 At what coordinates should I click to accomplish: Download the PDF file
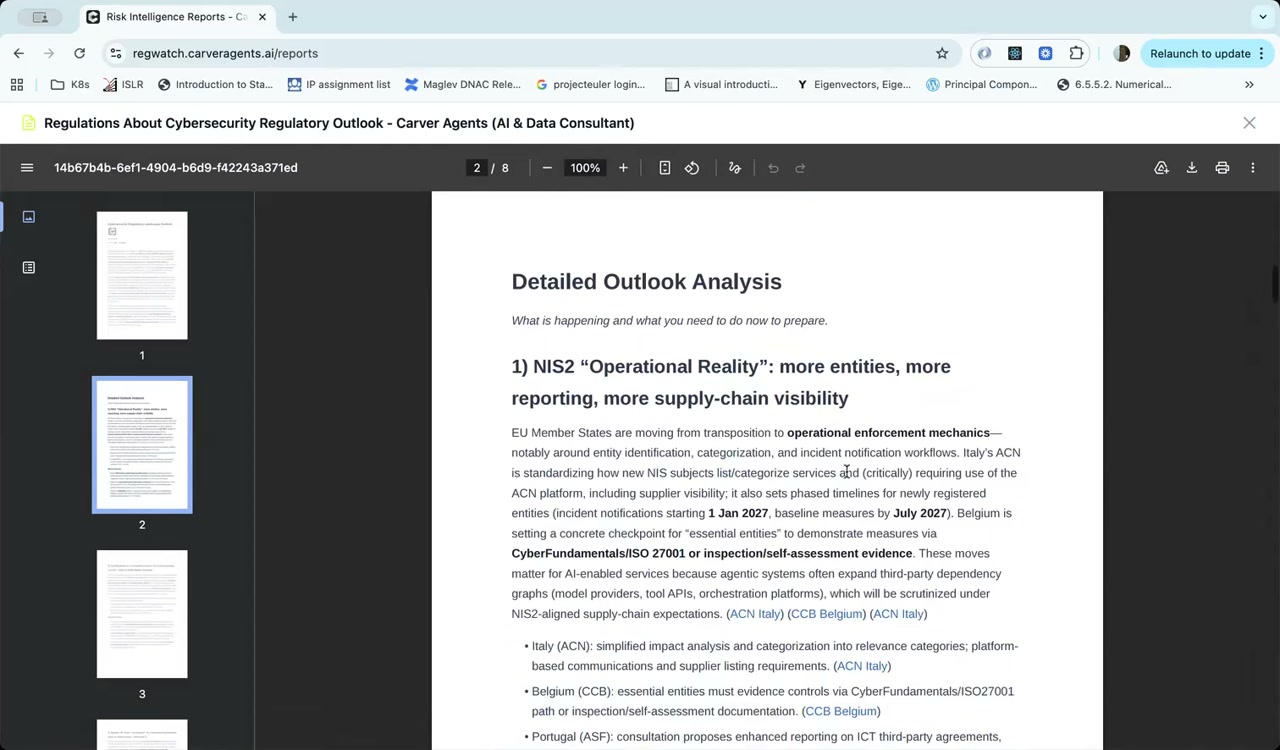click(1192, 168)
